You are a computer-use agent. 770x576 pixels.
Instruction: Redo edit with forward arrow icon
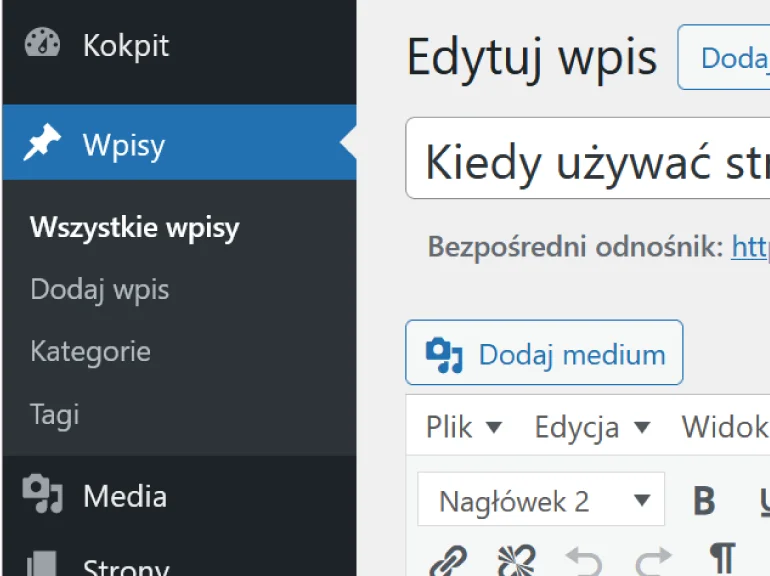coord(653,561)
